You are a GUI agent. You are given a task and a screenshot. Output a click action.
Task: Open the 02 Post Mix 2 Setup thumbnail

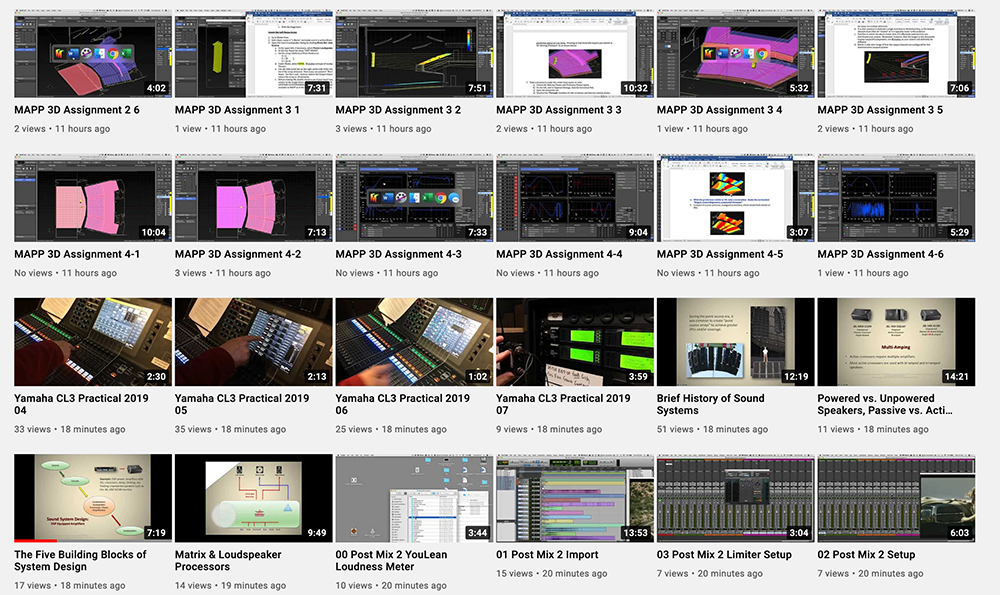point(896,498)
